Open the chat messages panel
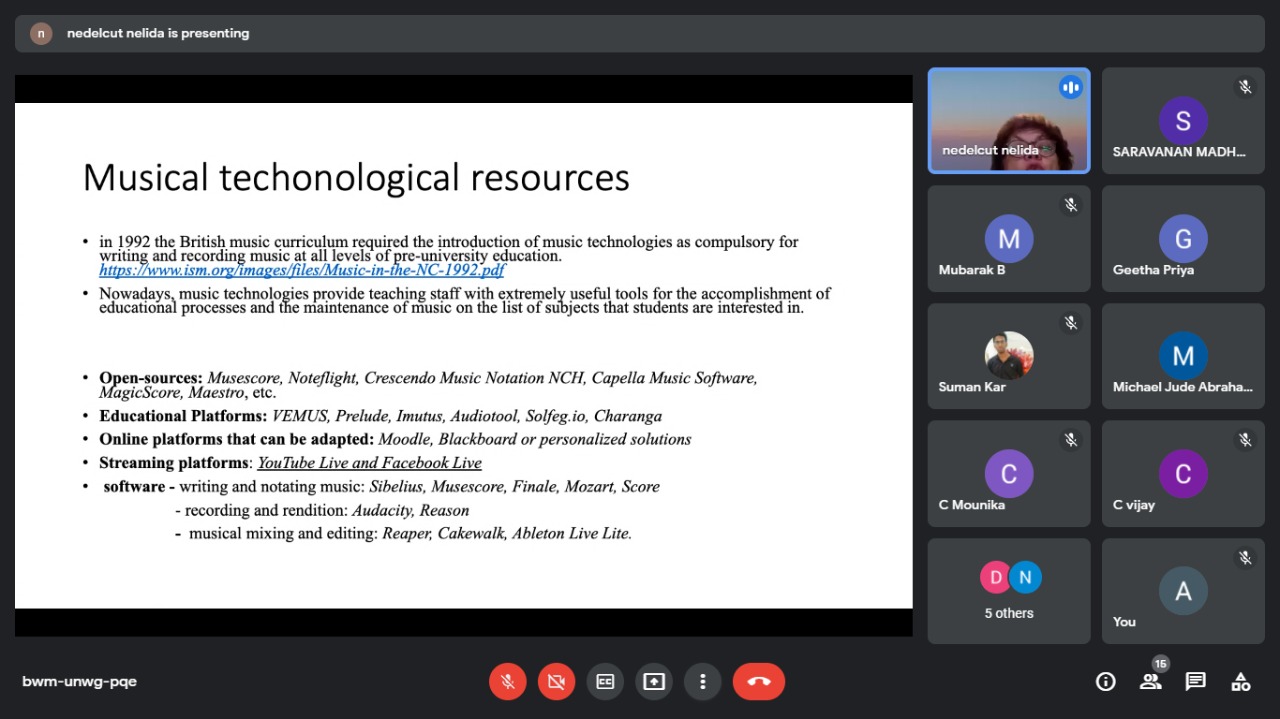1280x719 pixels. (x=1195, y=682)
